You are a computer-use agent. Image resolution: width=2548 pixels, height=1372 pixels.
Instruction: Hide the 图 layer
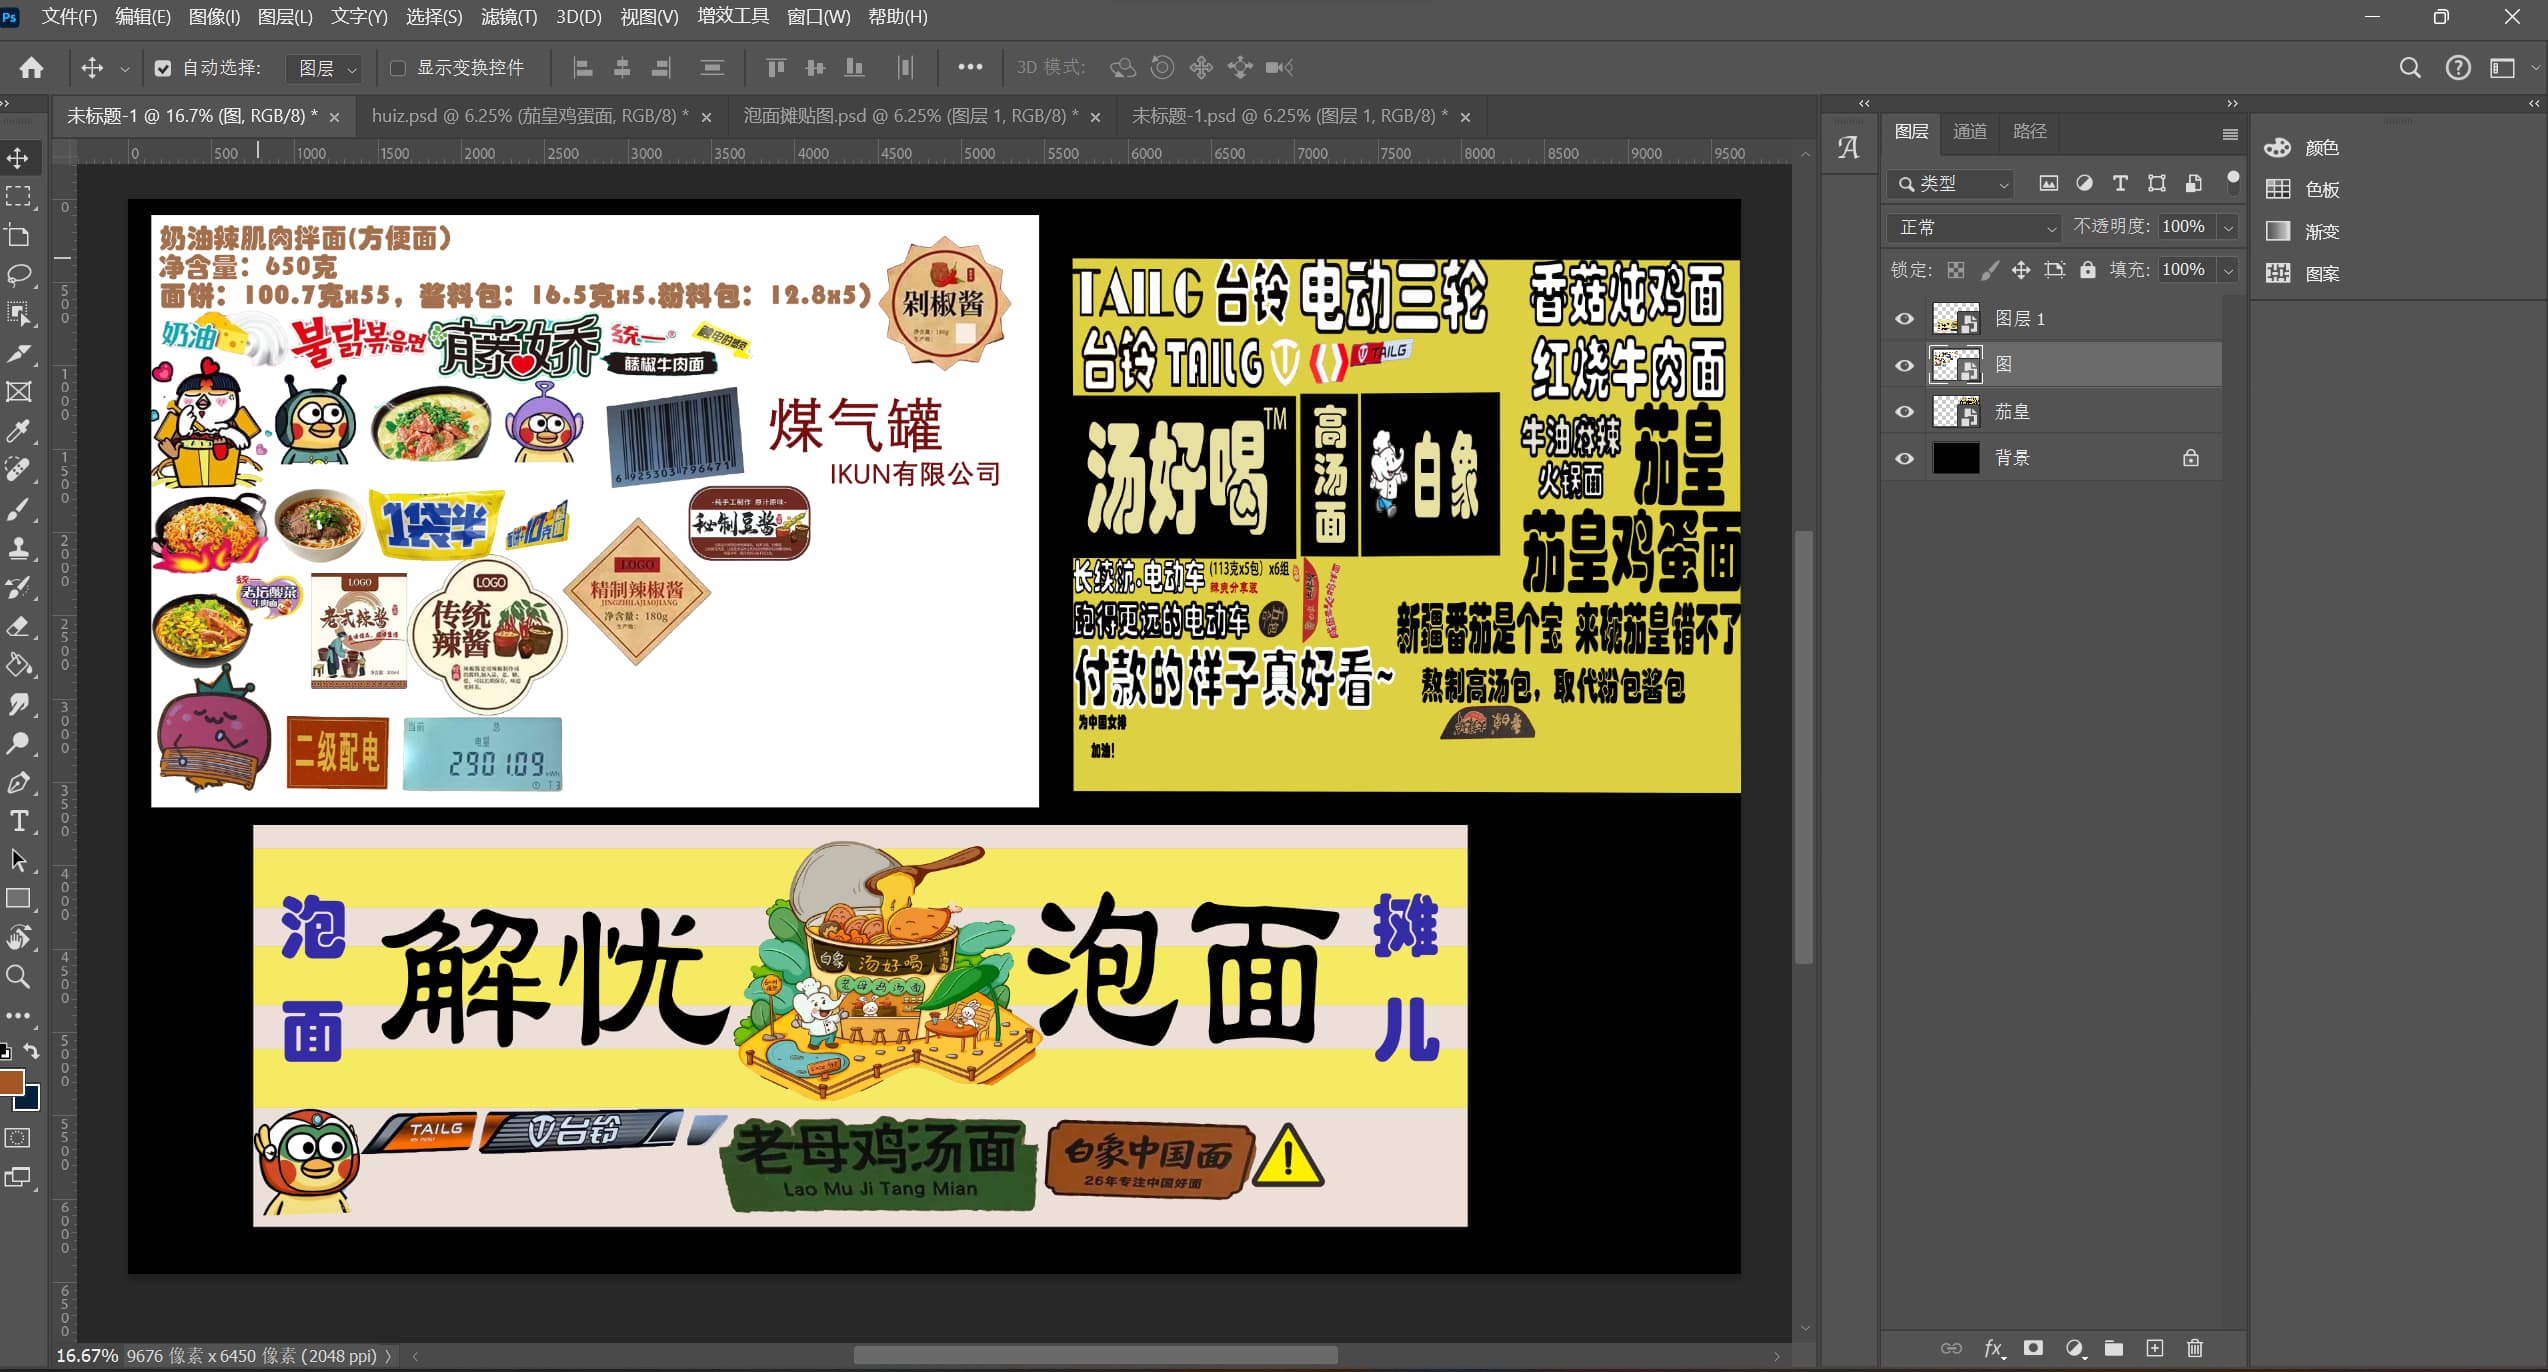coord(1904,365)
